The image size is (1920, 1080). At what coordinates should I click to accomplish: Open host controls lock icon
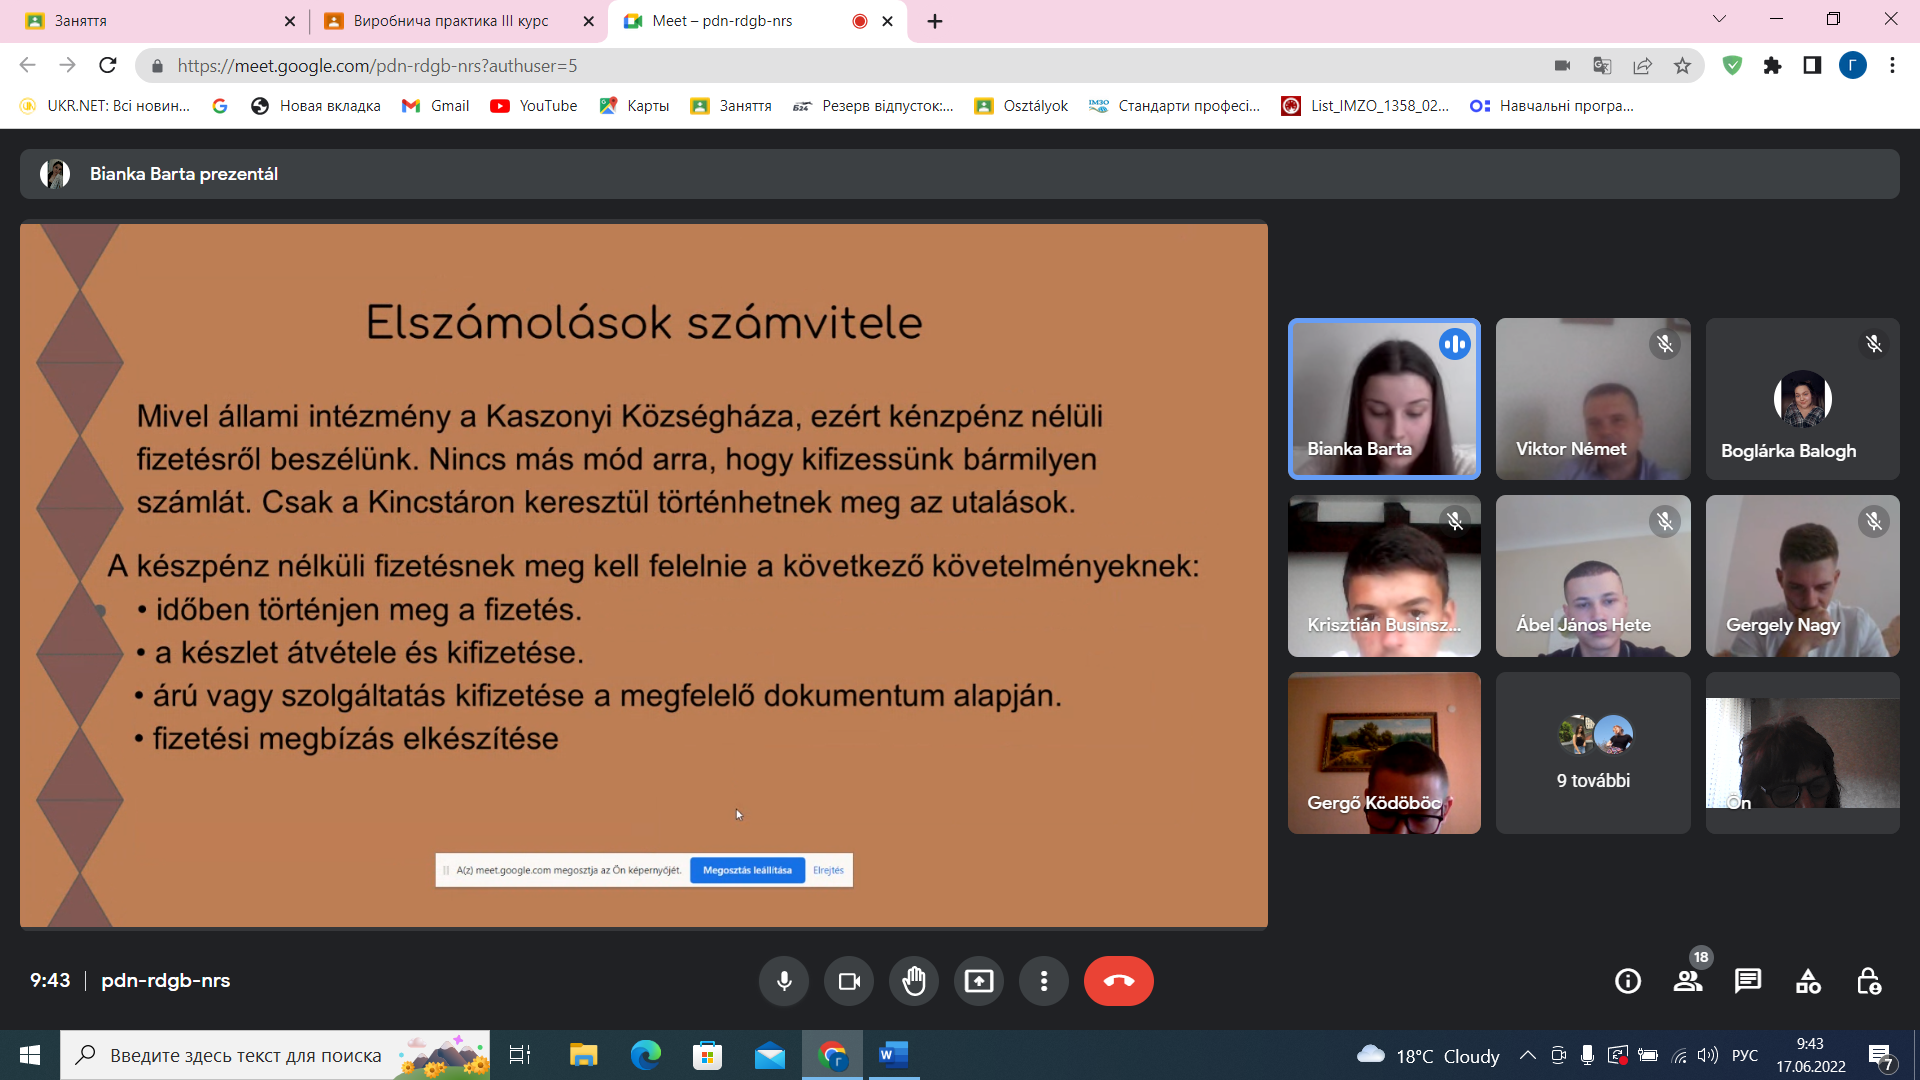click(1868, 981)
